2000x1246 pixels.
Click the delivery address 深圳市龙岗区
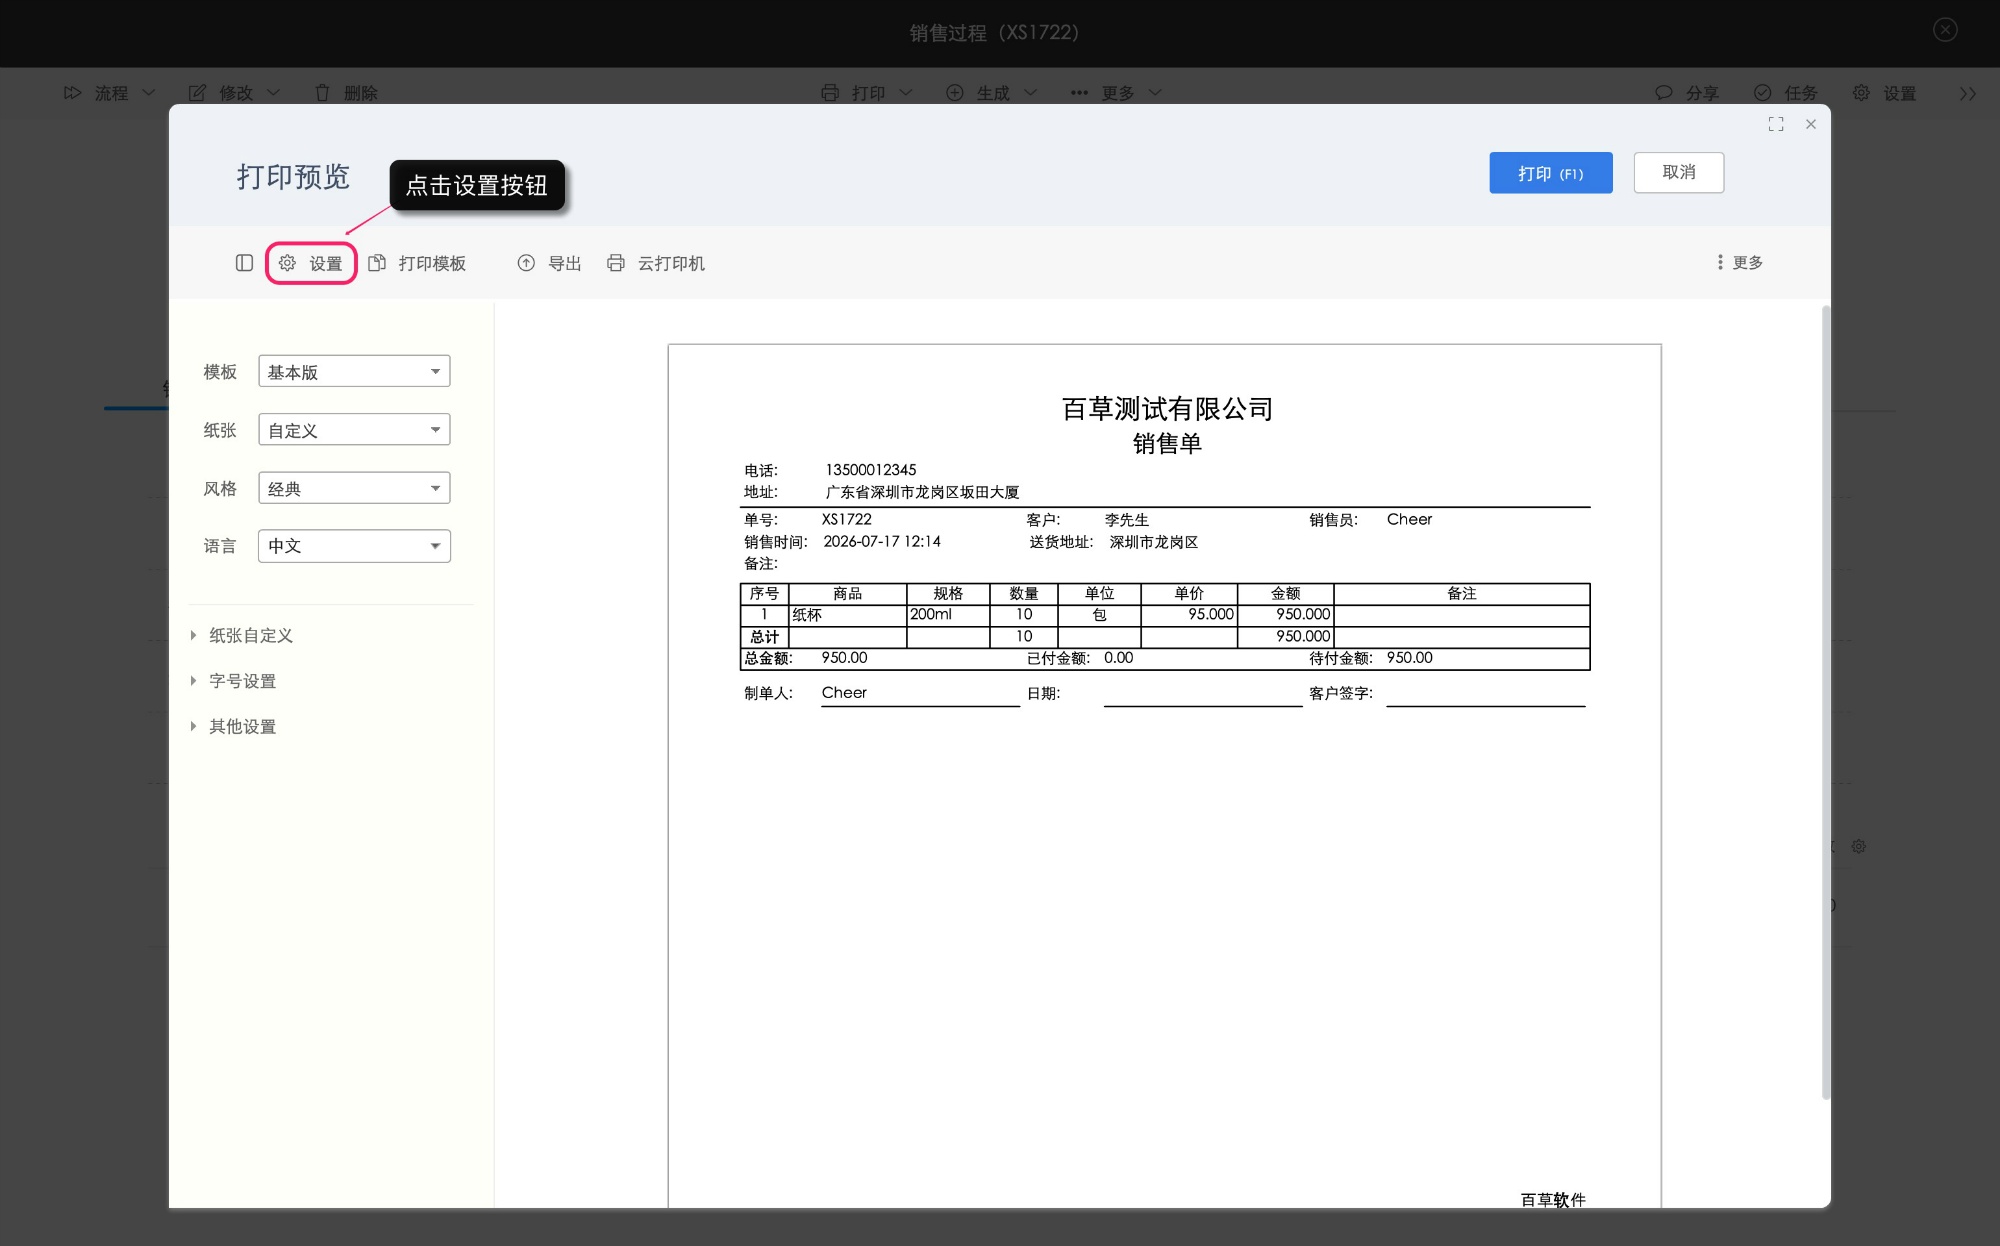click(x=1153, y=542)
